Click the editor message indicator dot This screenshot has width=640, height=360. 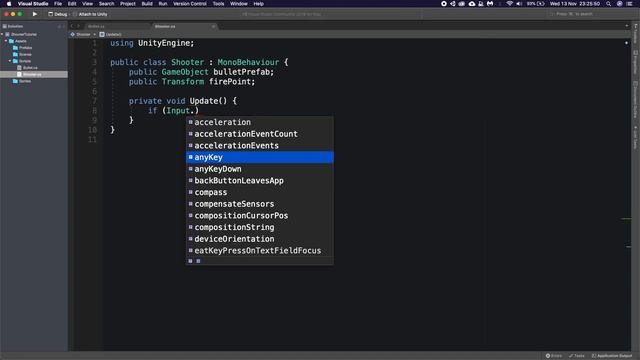click(627, 43)
